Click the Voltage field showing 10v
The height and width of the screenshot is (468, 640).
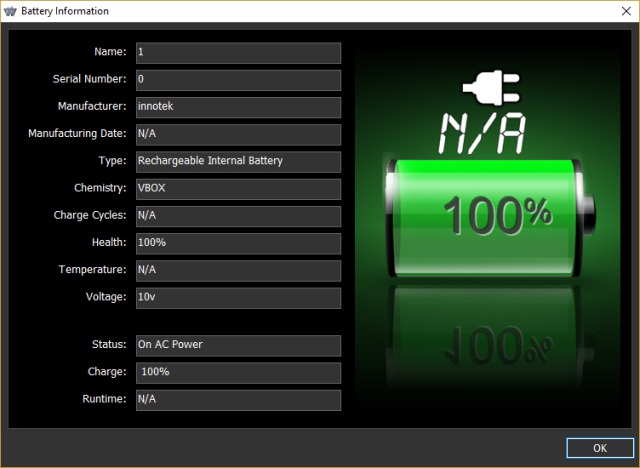[237, 298]
